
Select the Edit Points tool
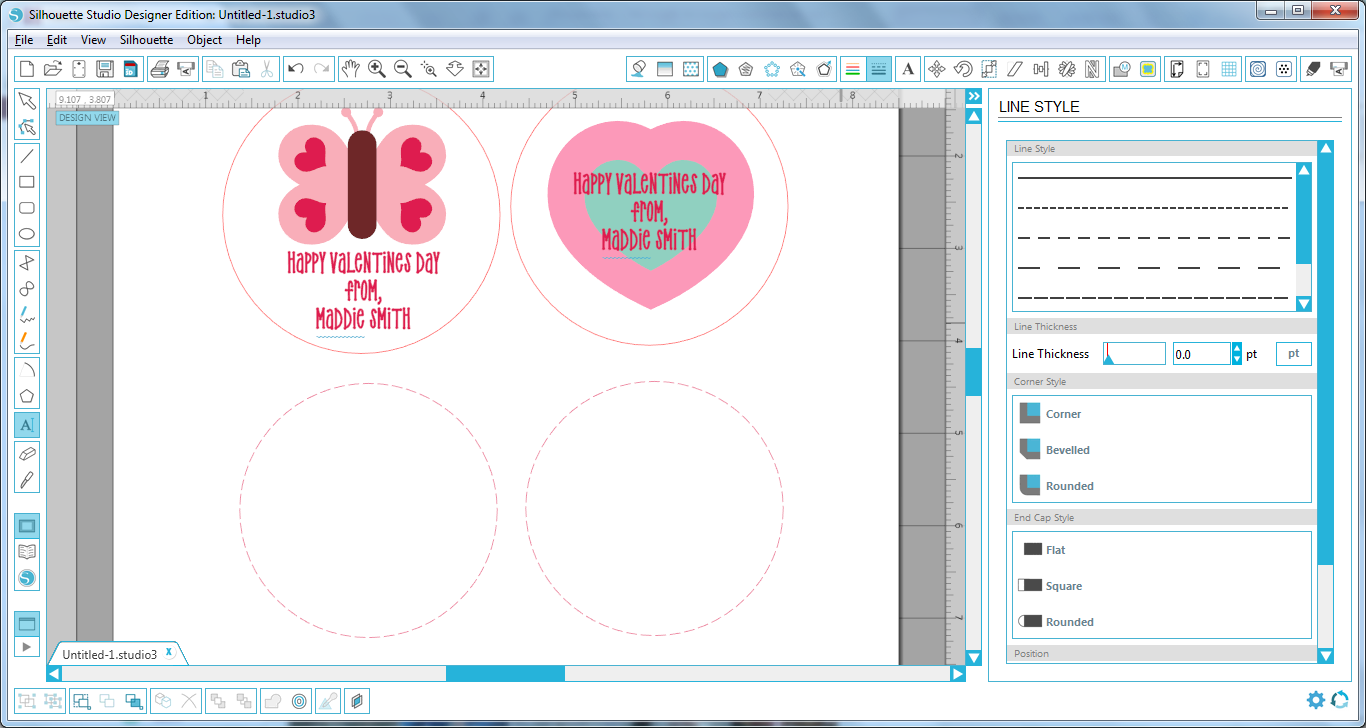[27, 127]
